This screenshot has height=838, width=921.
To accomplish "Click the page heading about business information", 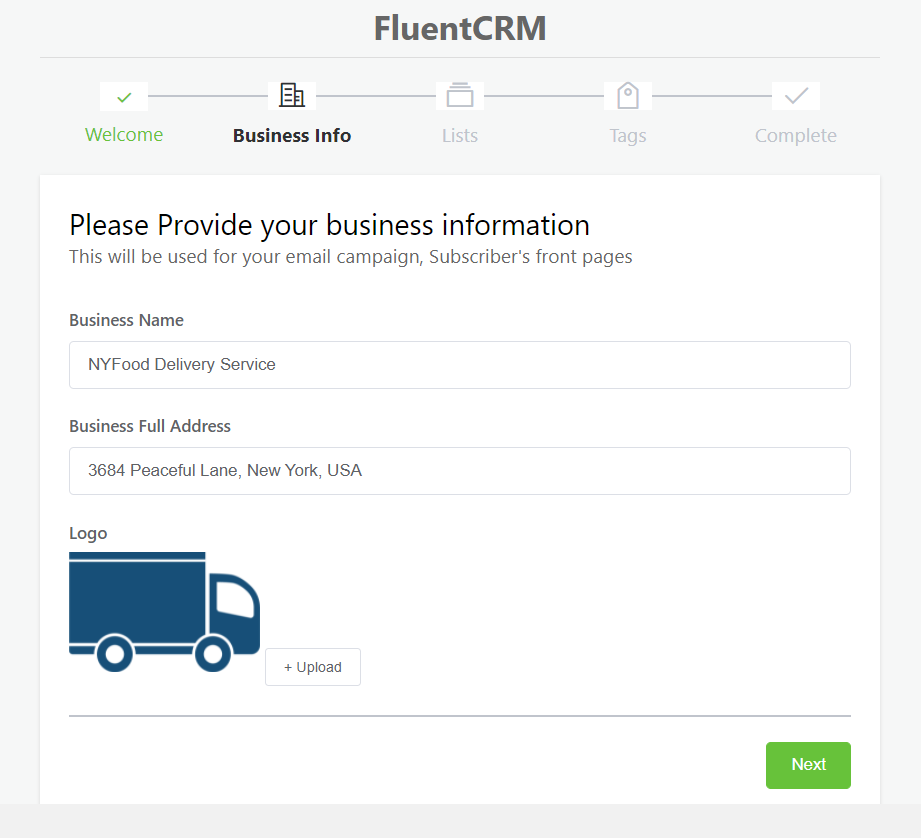I will coord(329,225).
